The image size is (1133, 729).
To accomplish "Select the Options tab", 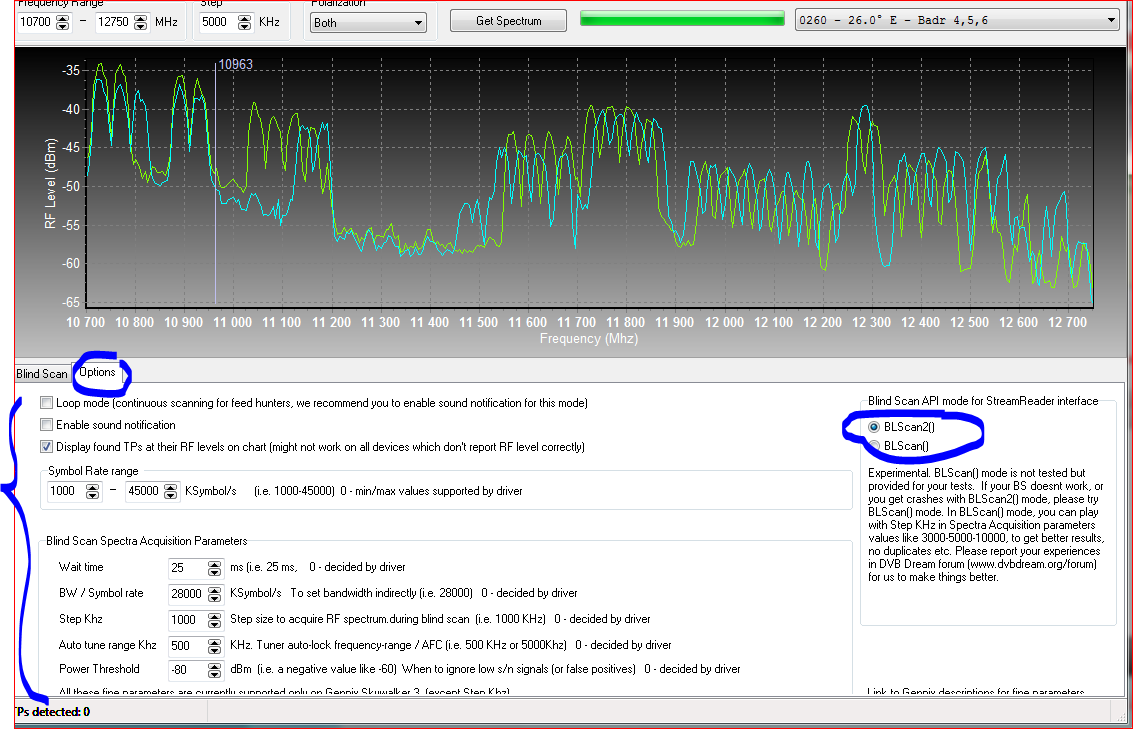I will (x=98, y=373).
